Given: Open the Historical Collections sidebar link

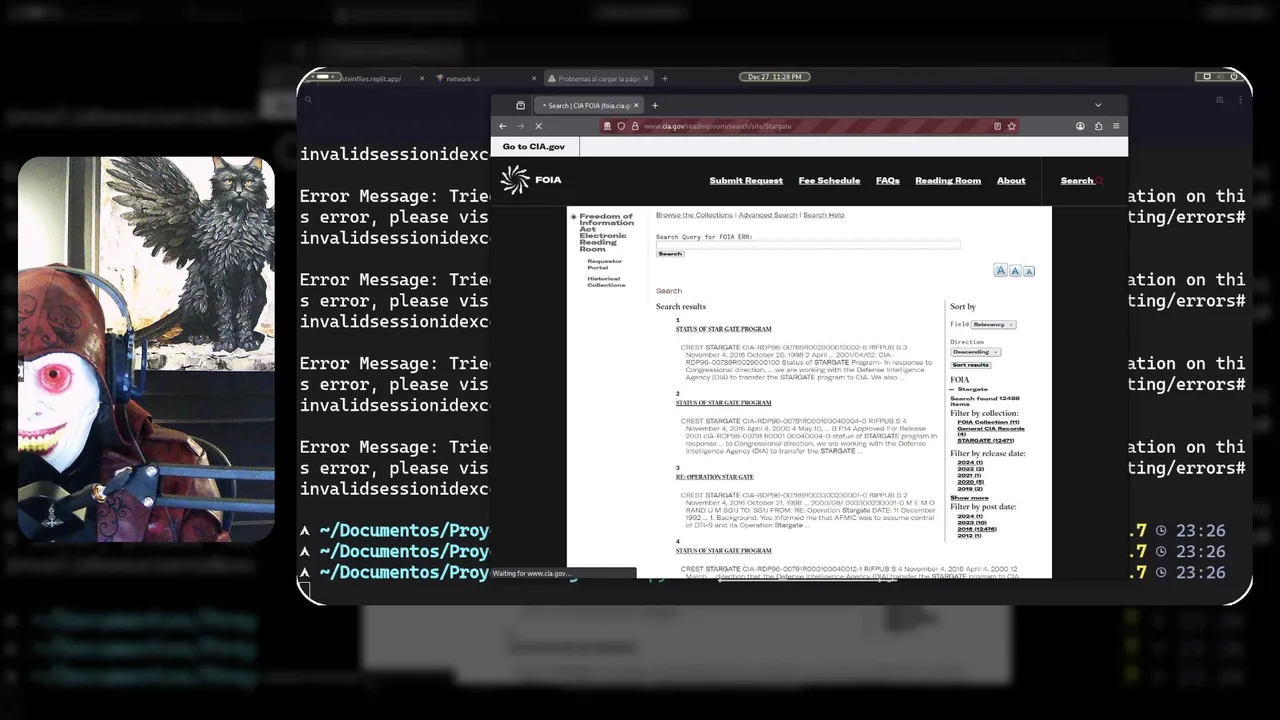Looking at the screenshot, I should click(606, 282).
